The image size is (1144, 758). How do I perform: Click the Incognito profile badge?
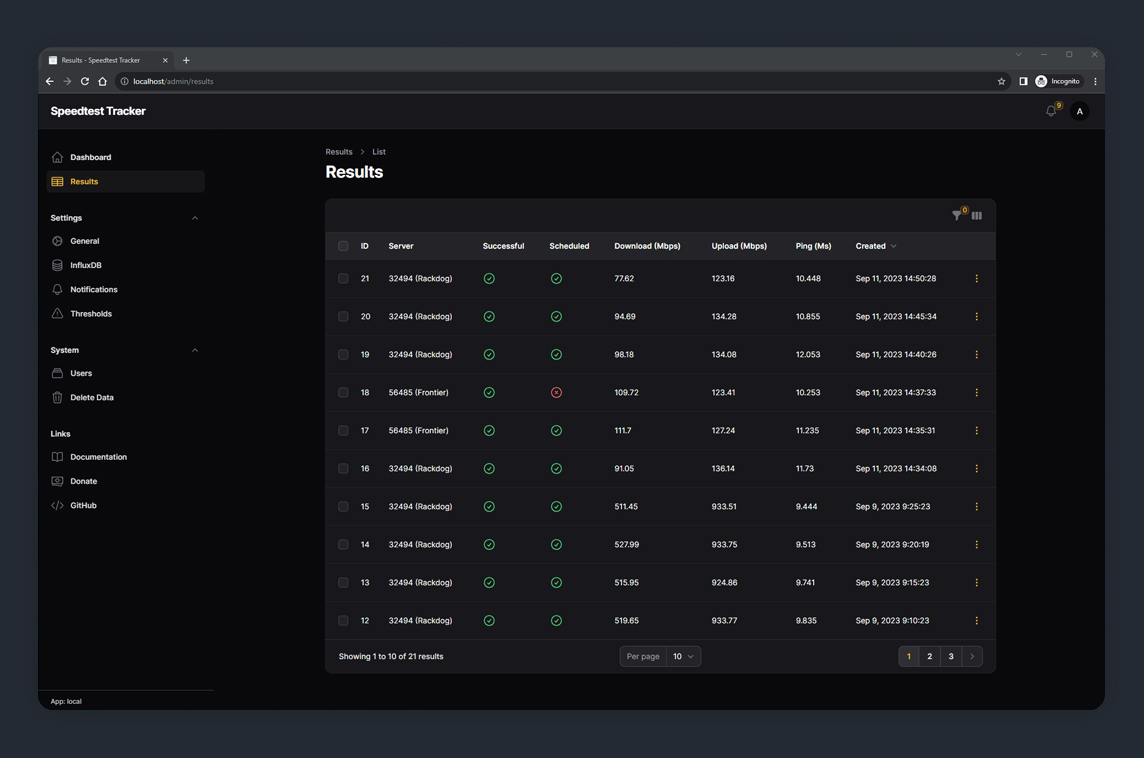(x=1058, y=81)
